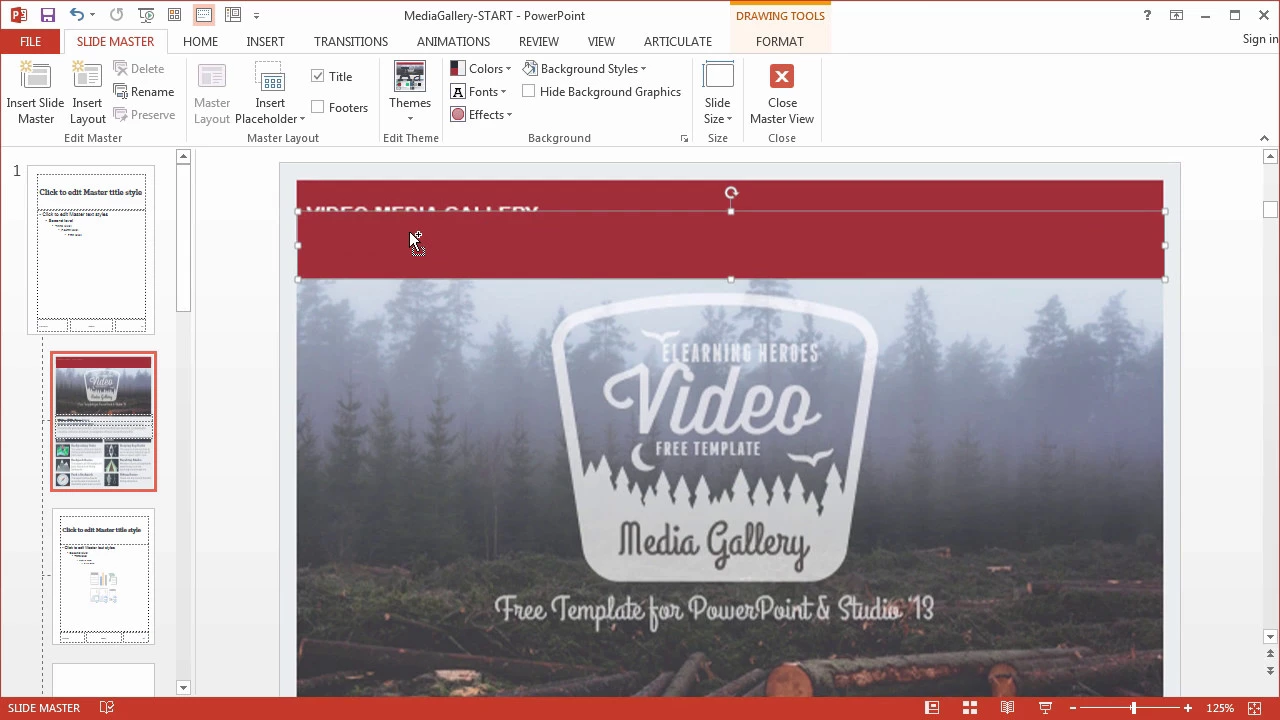Switch to the VIEW tab
Viewport: 1280px width, 720px height.
coord(601,41)
